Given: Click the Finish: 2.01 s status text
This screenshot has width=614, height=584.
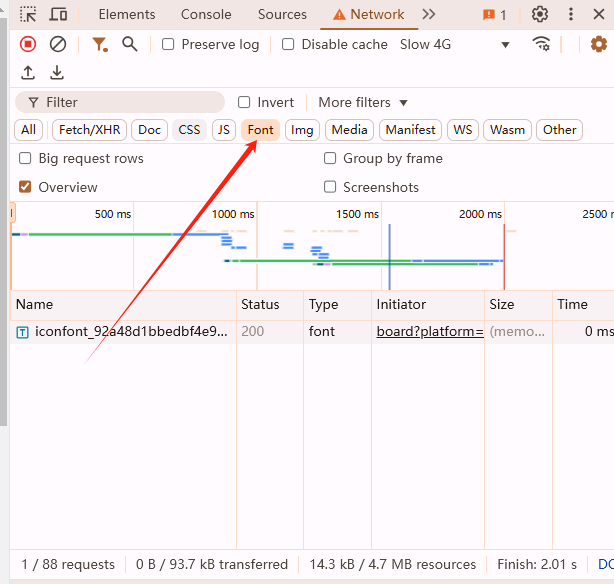Looking at the screenshot, I should 537,564.
